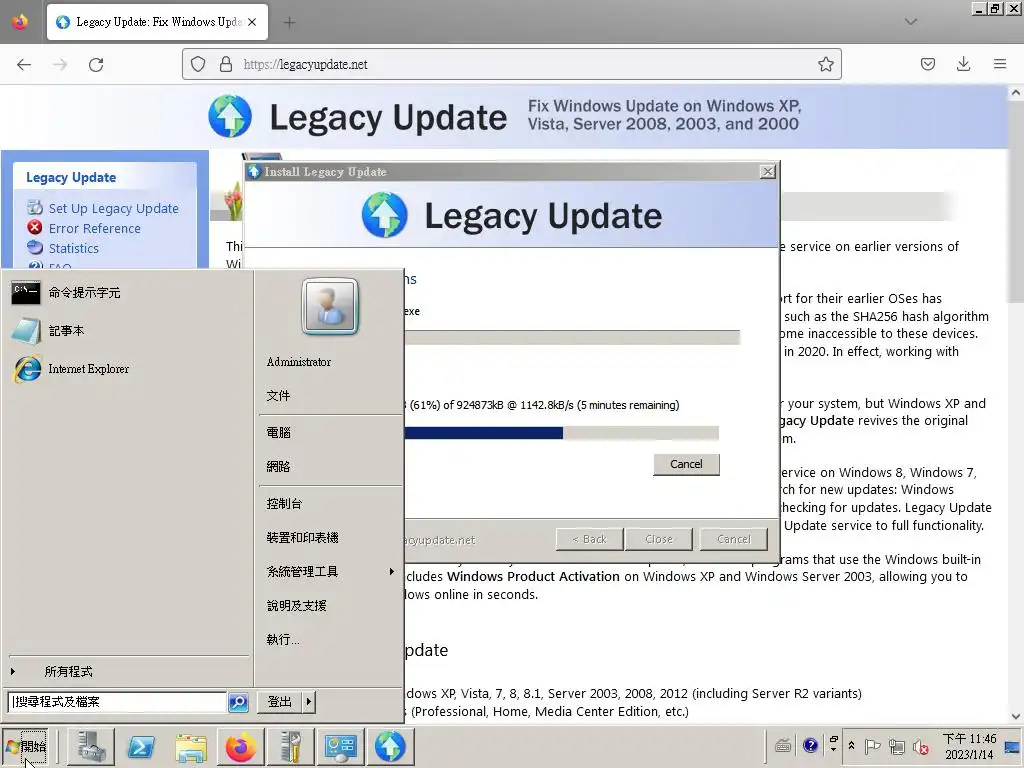
Task: Switch to Legacy Update installer on taskbar
Action: [390, 746]
